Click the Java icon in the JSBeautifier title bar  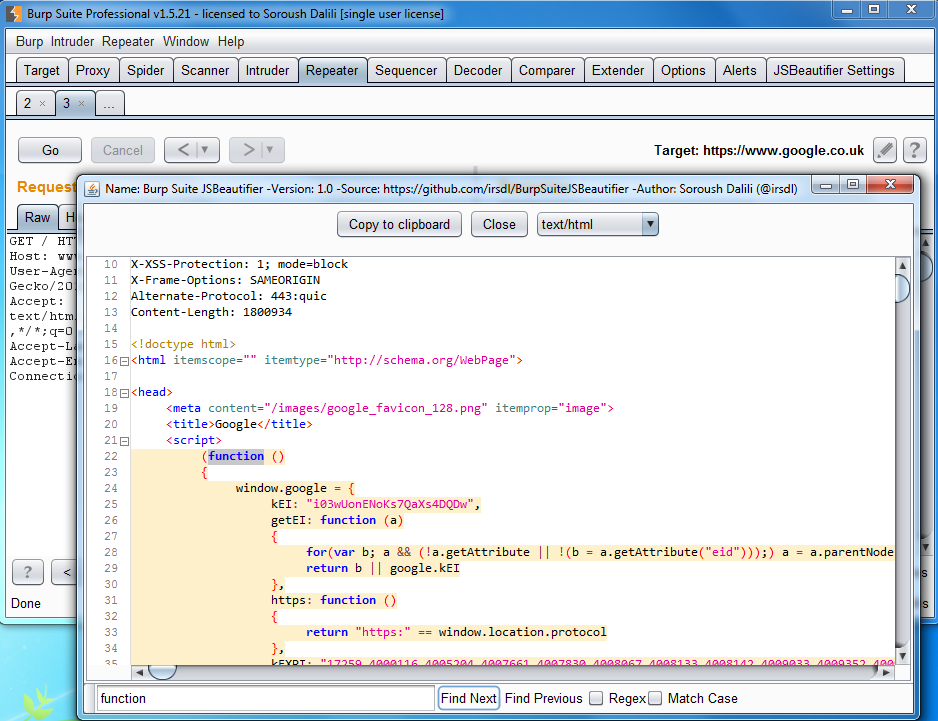pyautogui.click(x=92, y=185)
